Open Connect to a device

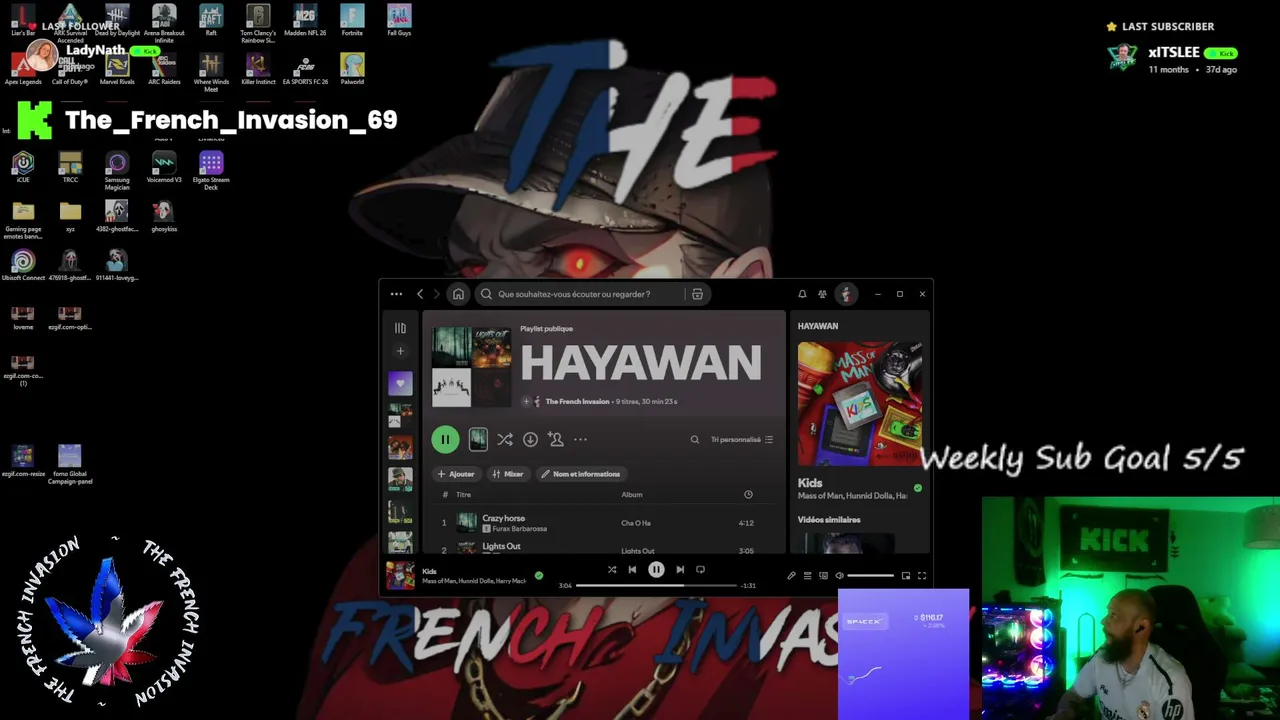(x=823, y=575)
